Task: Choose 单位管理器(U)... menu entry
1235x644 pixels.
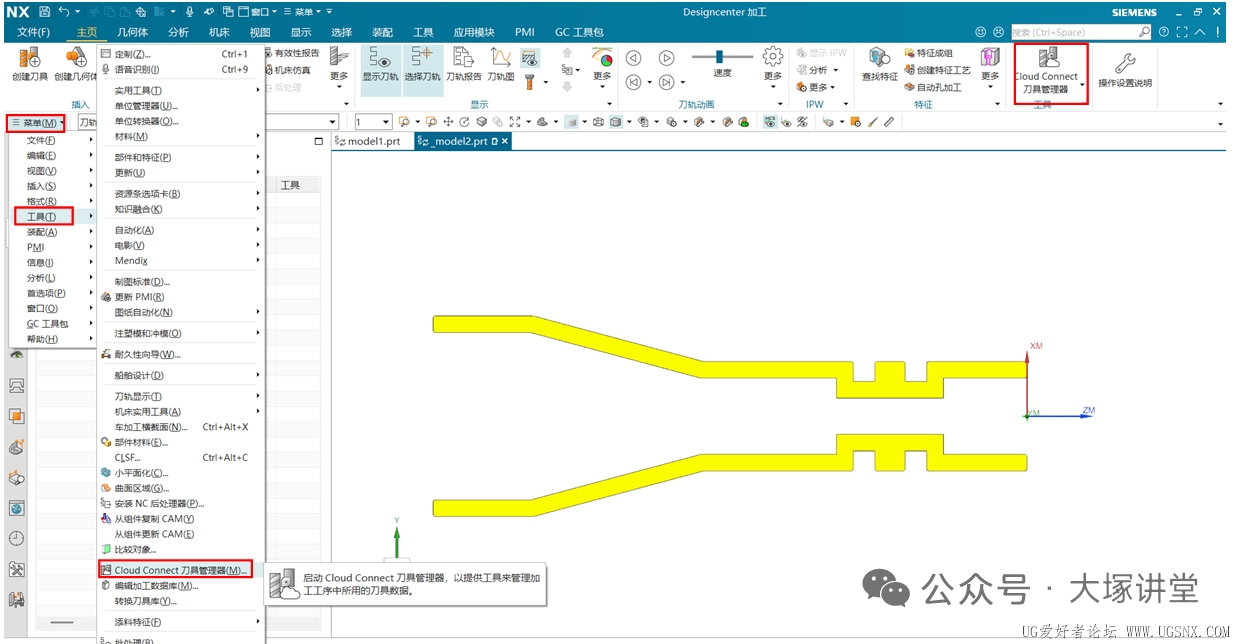Action: point(147,105)
